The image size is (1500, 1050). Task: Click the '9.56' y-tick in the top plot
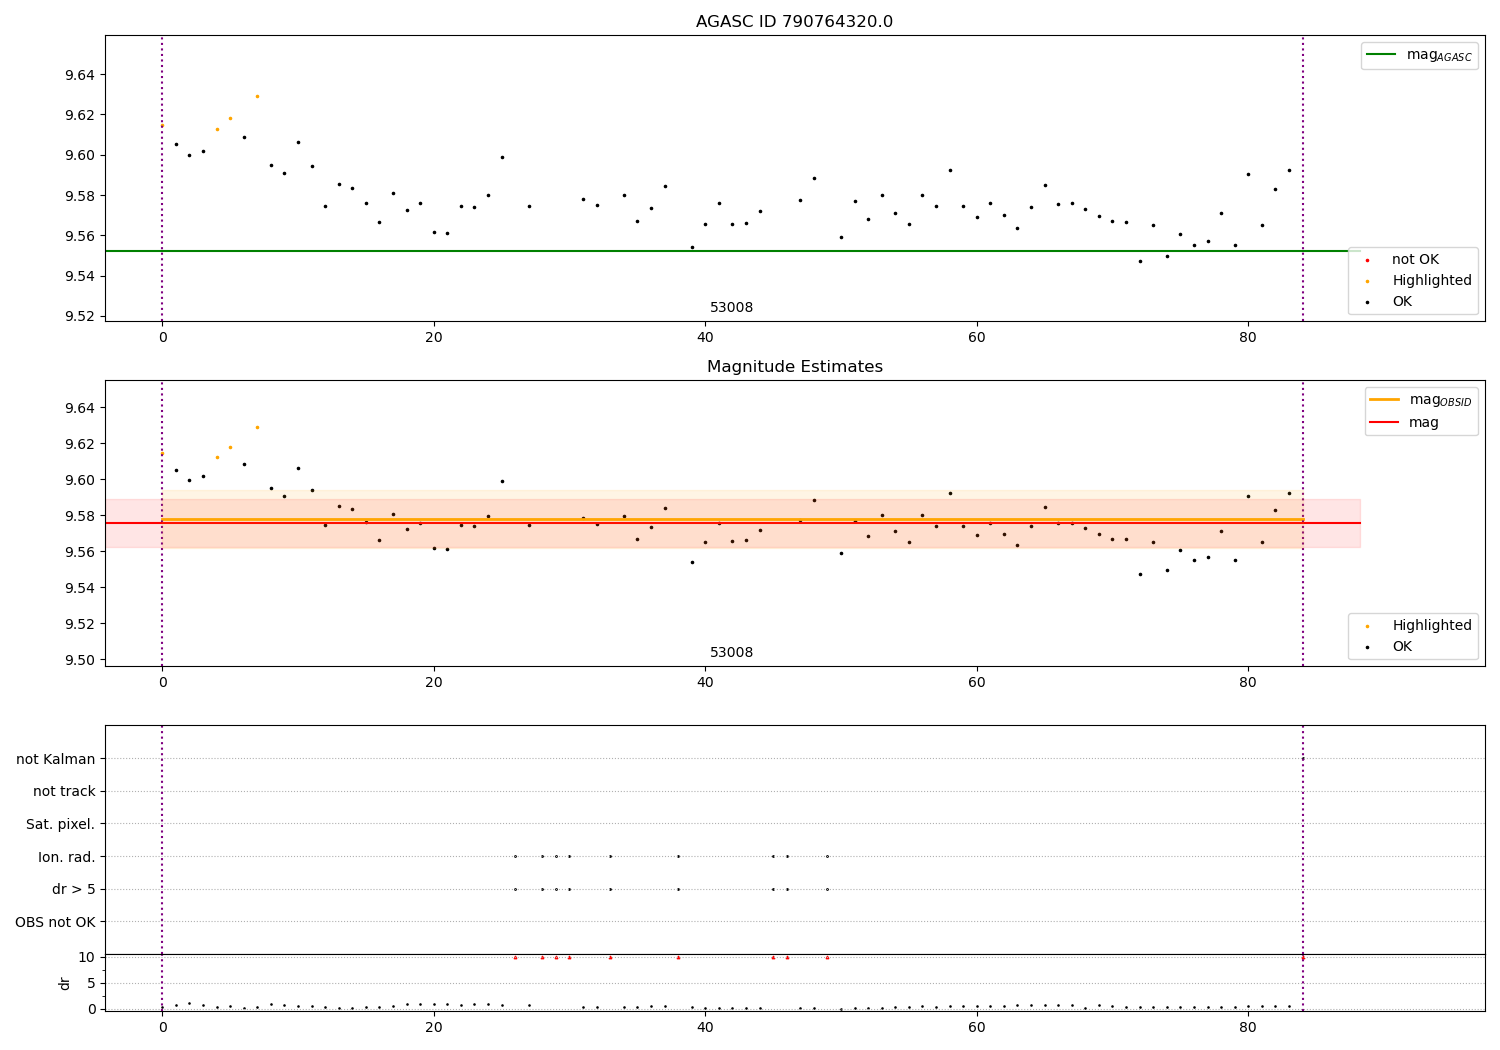click(x=81, y=236)
